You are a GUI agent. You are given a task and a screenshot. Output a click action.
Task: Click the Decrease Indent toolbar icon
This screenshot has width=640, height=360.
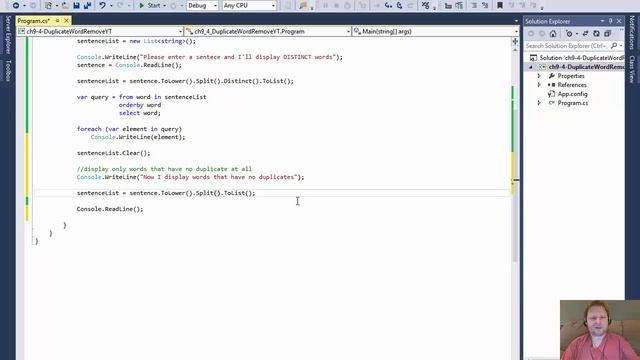tap(448, 6)
